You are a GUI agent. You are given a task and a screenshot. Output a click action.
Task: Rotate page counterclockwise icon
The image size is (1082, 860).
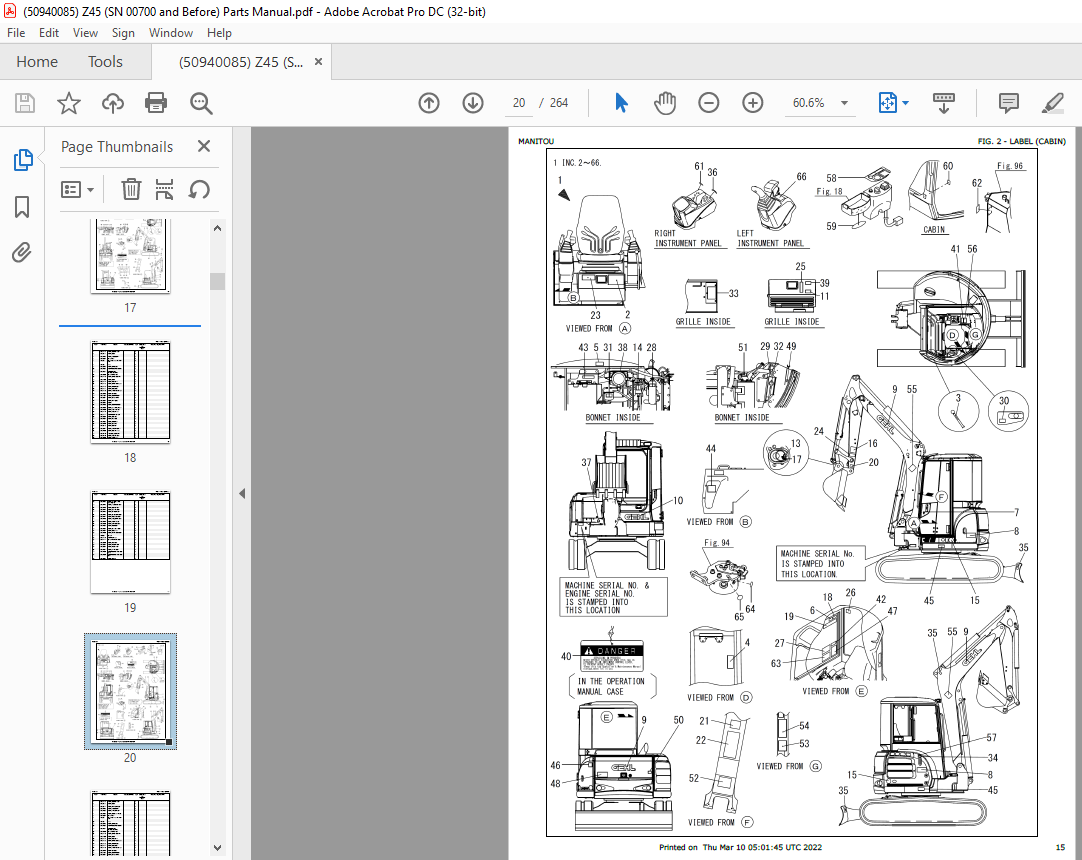pyautogui.click(x=199, y=189)
